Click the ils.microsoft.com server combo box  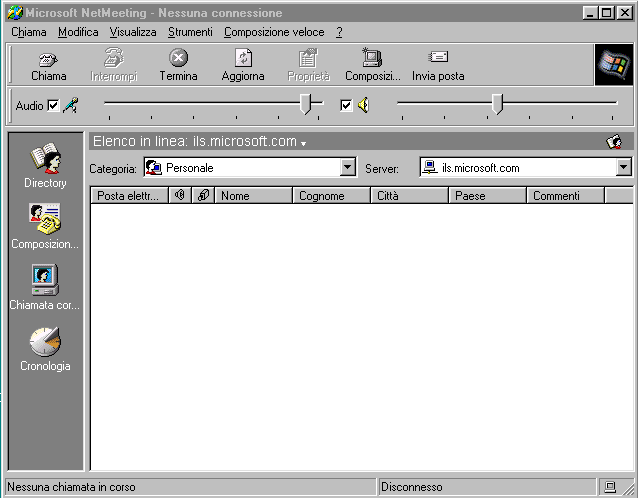tap(526, 167)
